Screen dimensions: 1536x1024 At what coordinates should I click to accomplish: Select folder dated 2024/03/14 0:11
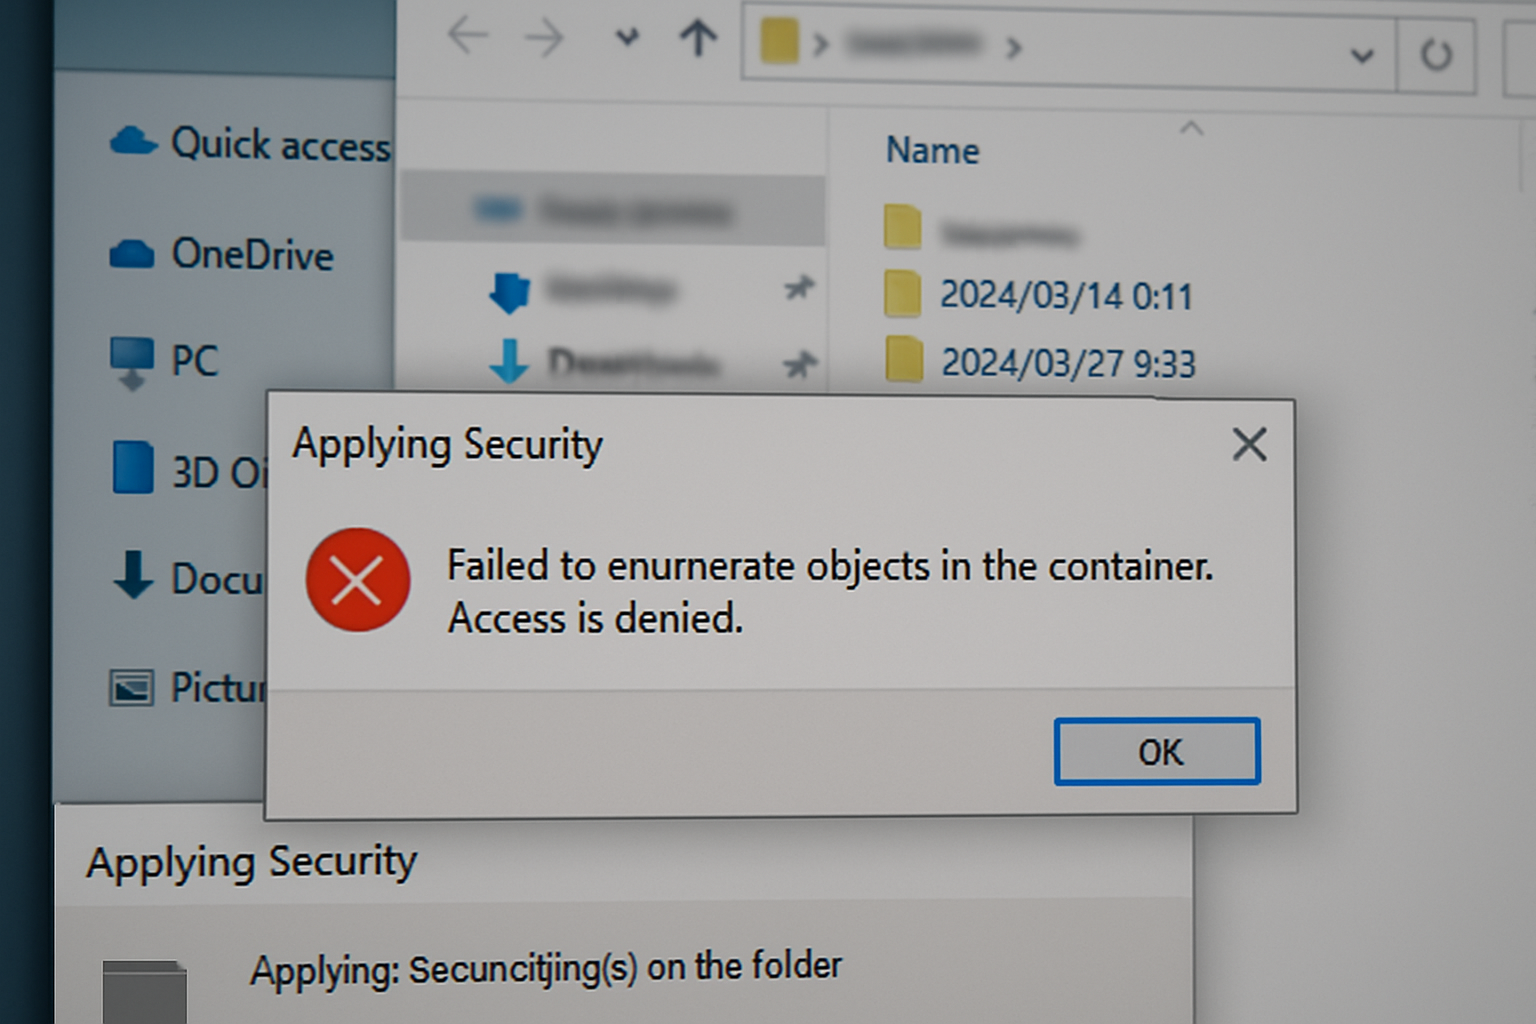(x=1040, y=295)
